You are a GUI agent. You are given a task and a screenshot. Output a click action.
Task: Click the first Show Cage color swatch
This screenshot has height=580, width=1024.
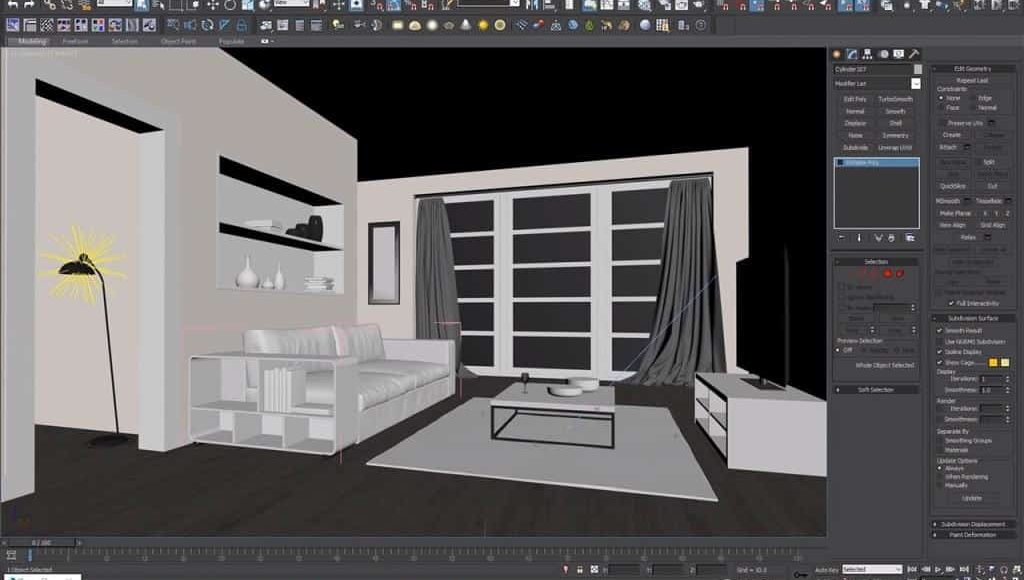coord(994,362)
